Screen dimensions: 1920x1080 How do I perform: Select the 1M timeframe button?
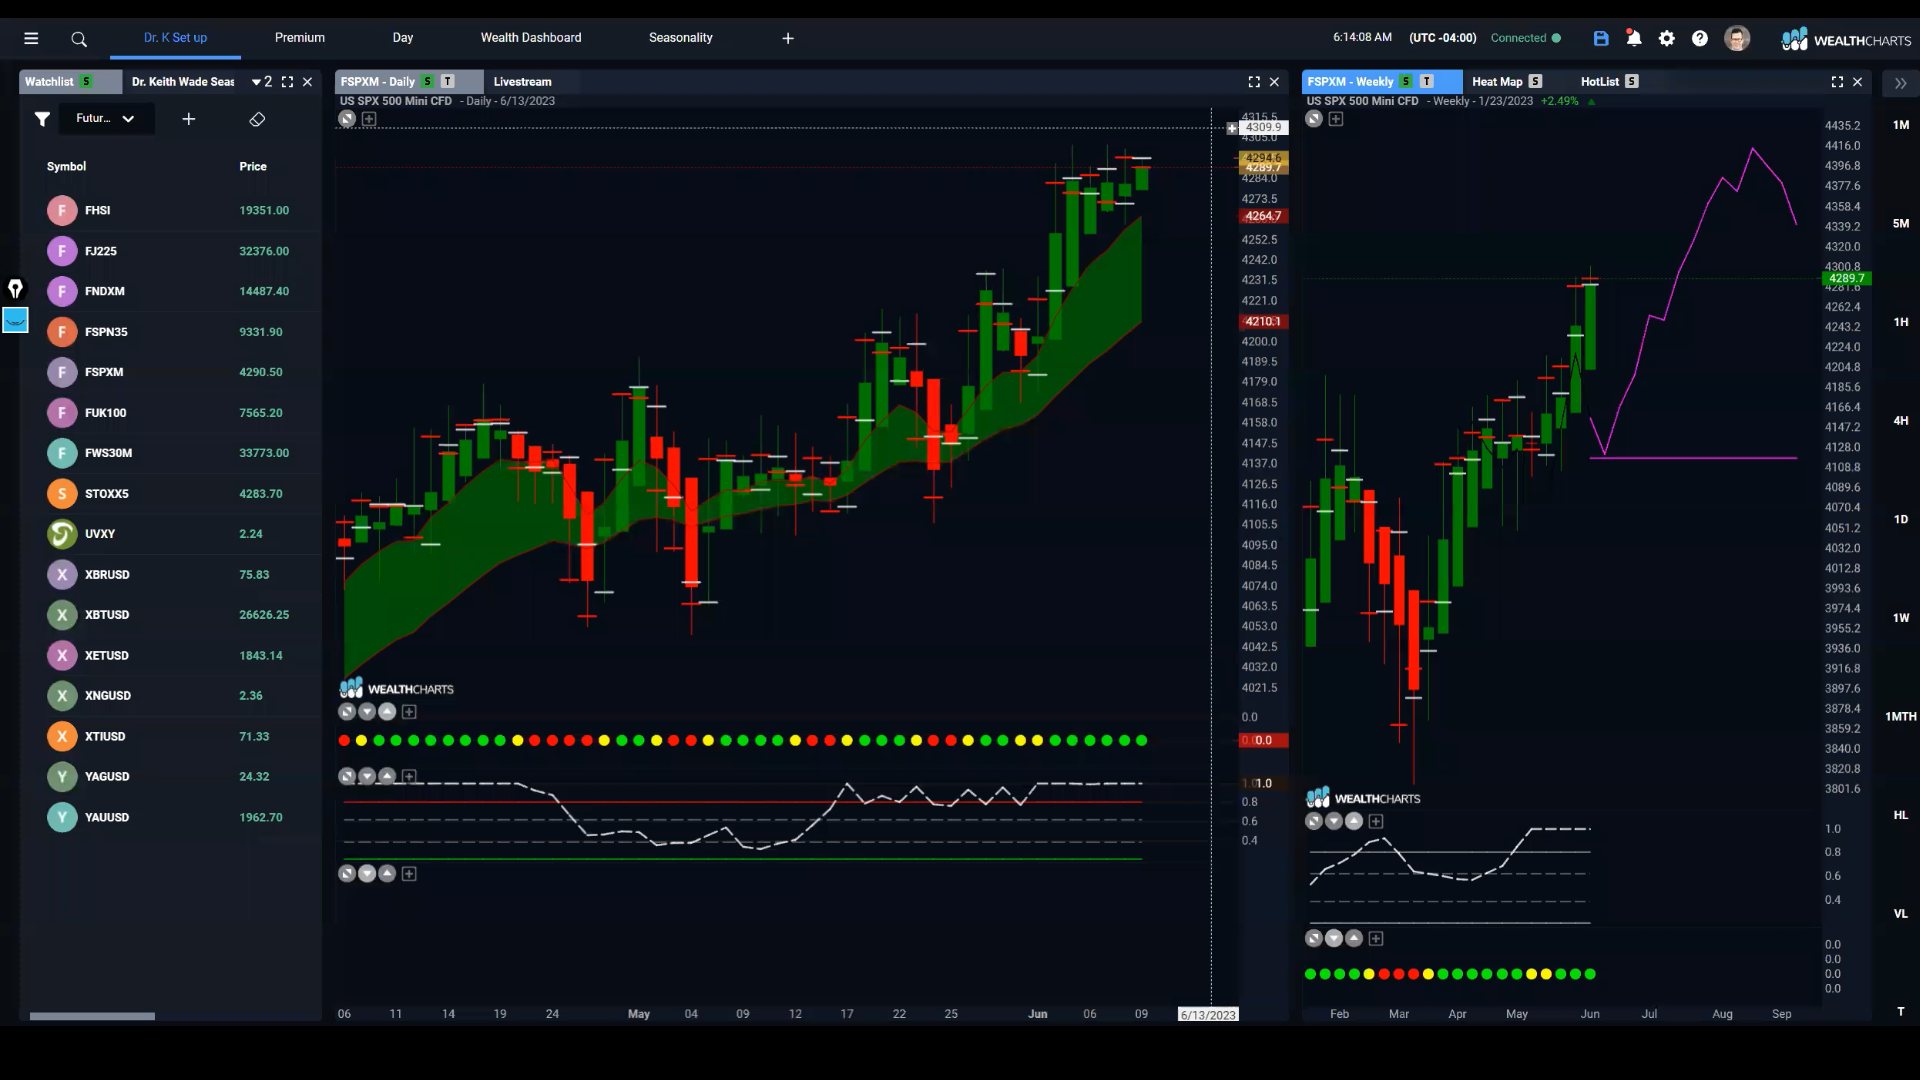[x=1901, y=125]
